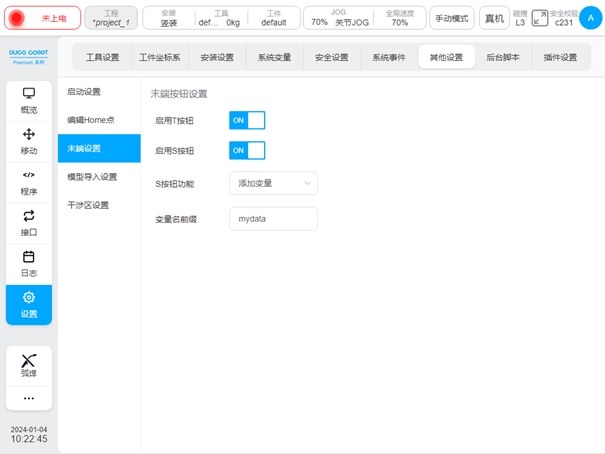Click the 安全校验 expand icon
This screenshot has width=605, height=454.
pos(540,18)
